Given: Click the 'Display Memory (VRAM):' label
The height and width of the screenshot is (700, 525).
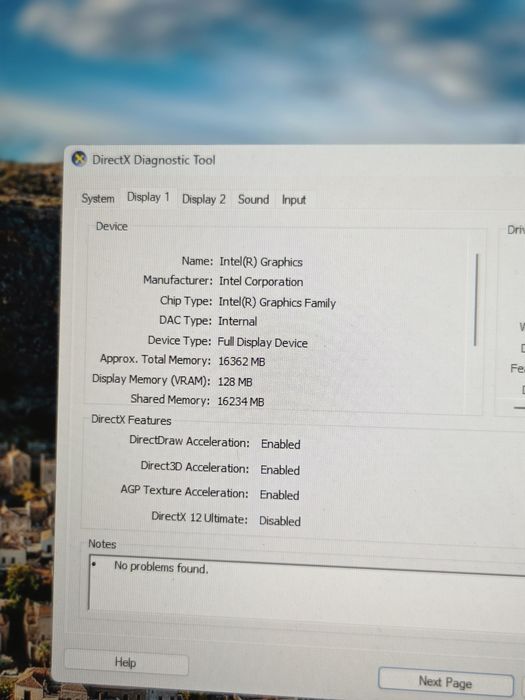Looking at the screenshot, I should pos(151,380).
